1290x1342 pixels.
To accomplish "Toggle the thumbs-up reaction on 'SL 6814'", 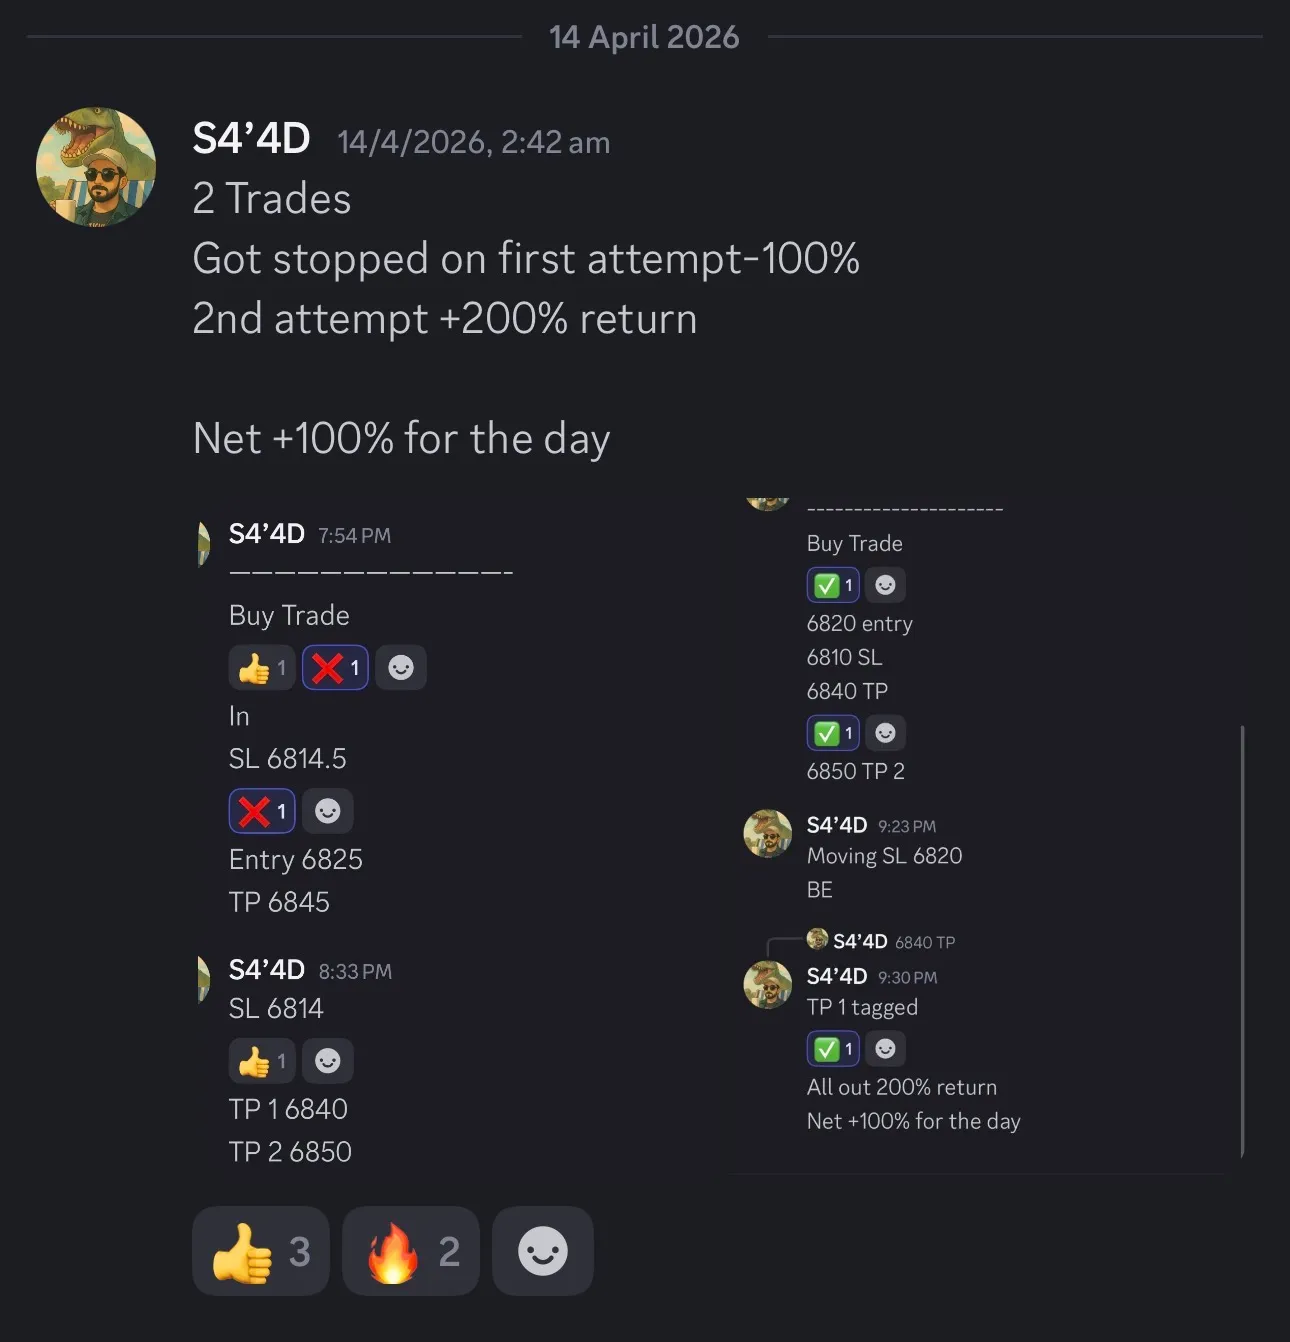I will pos(261,1061).
